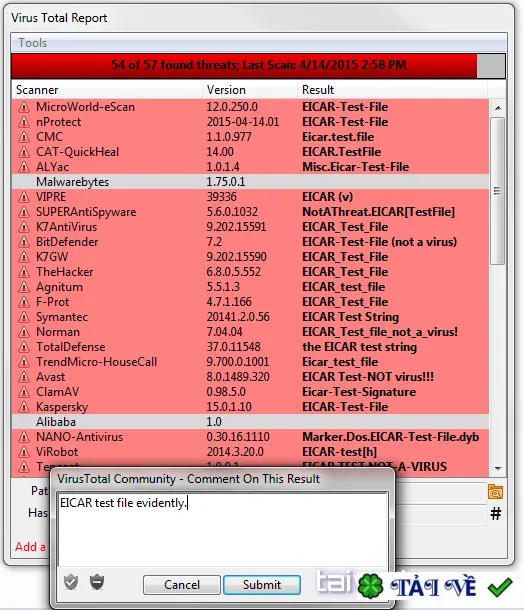Image resolution: width=524 pixels, height=610 pixels.
Task: Click the warning icon beside MicroWorld-eScan
Action: (24, 107)
